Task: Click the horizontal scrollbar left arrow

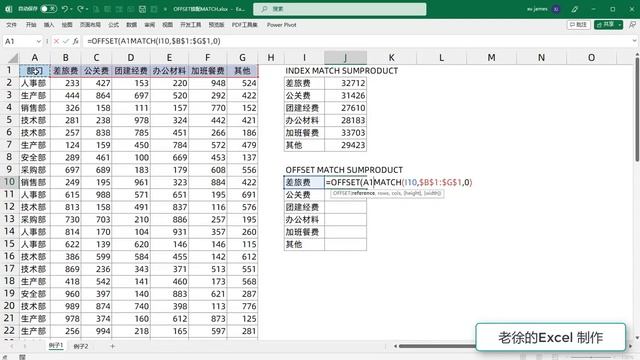Action: pyautogui.click(x=395, y=346)
